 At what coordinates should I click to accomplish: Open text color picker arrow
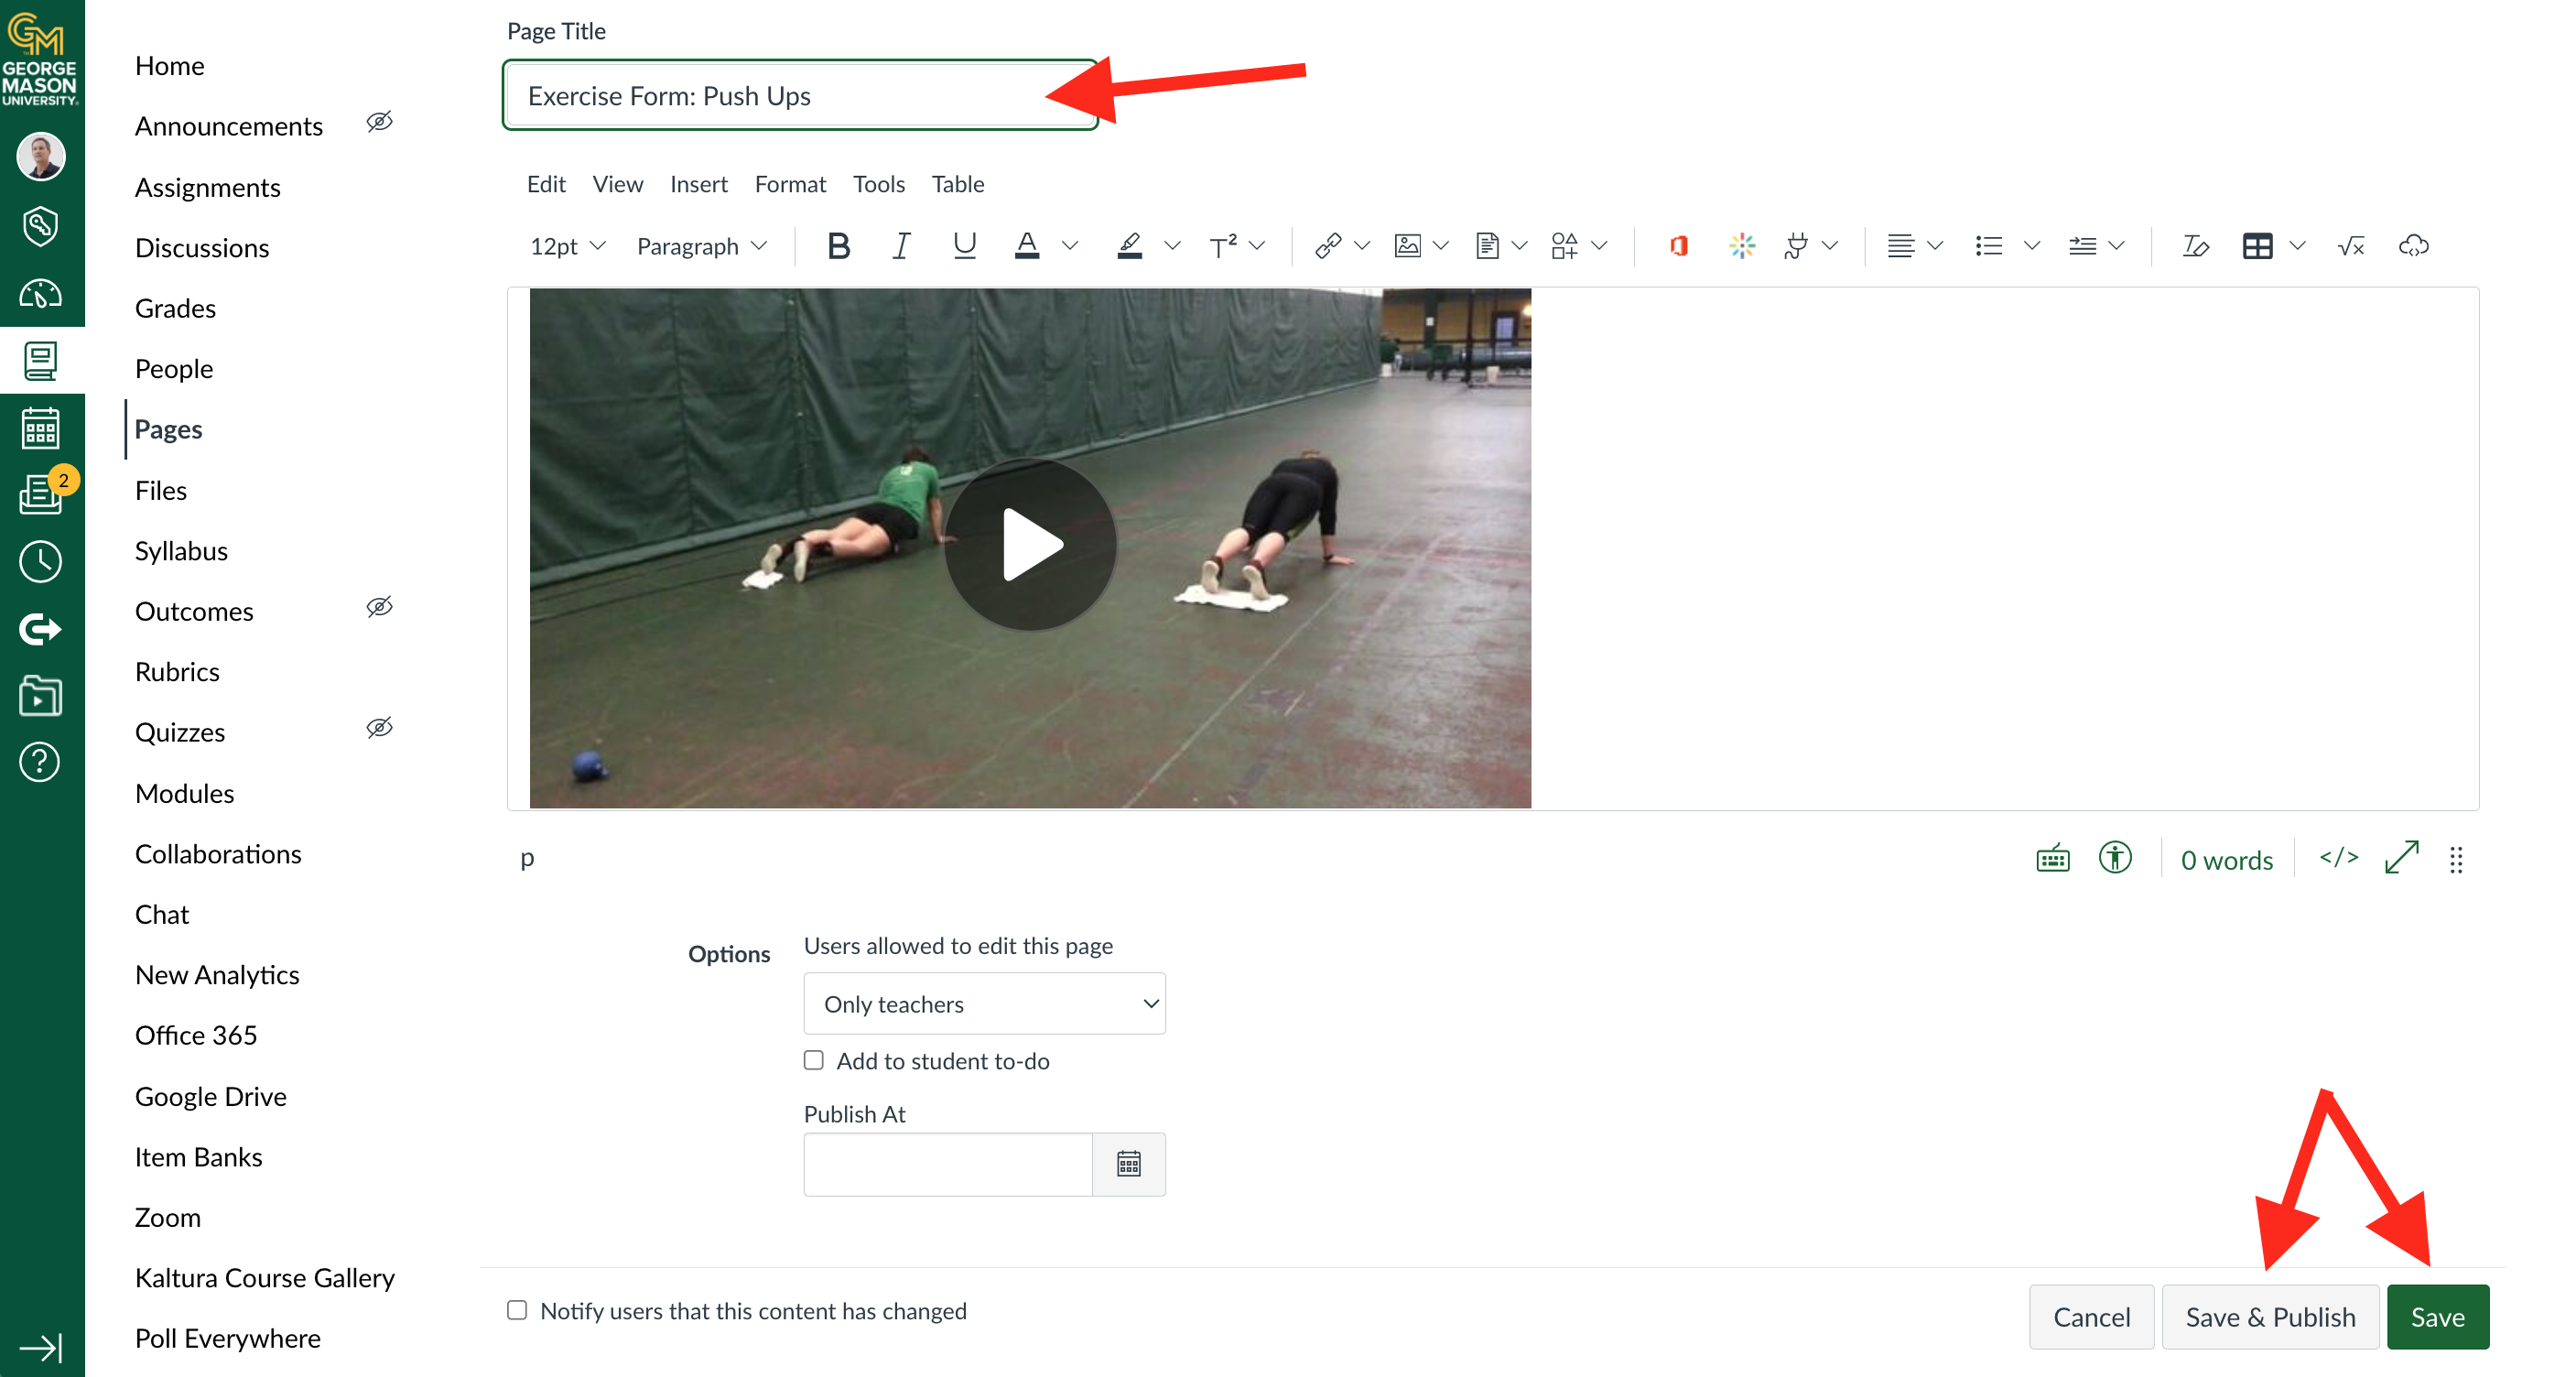pyautogui.click(x=1069, y=246)
